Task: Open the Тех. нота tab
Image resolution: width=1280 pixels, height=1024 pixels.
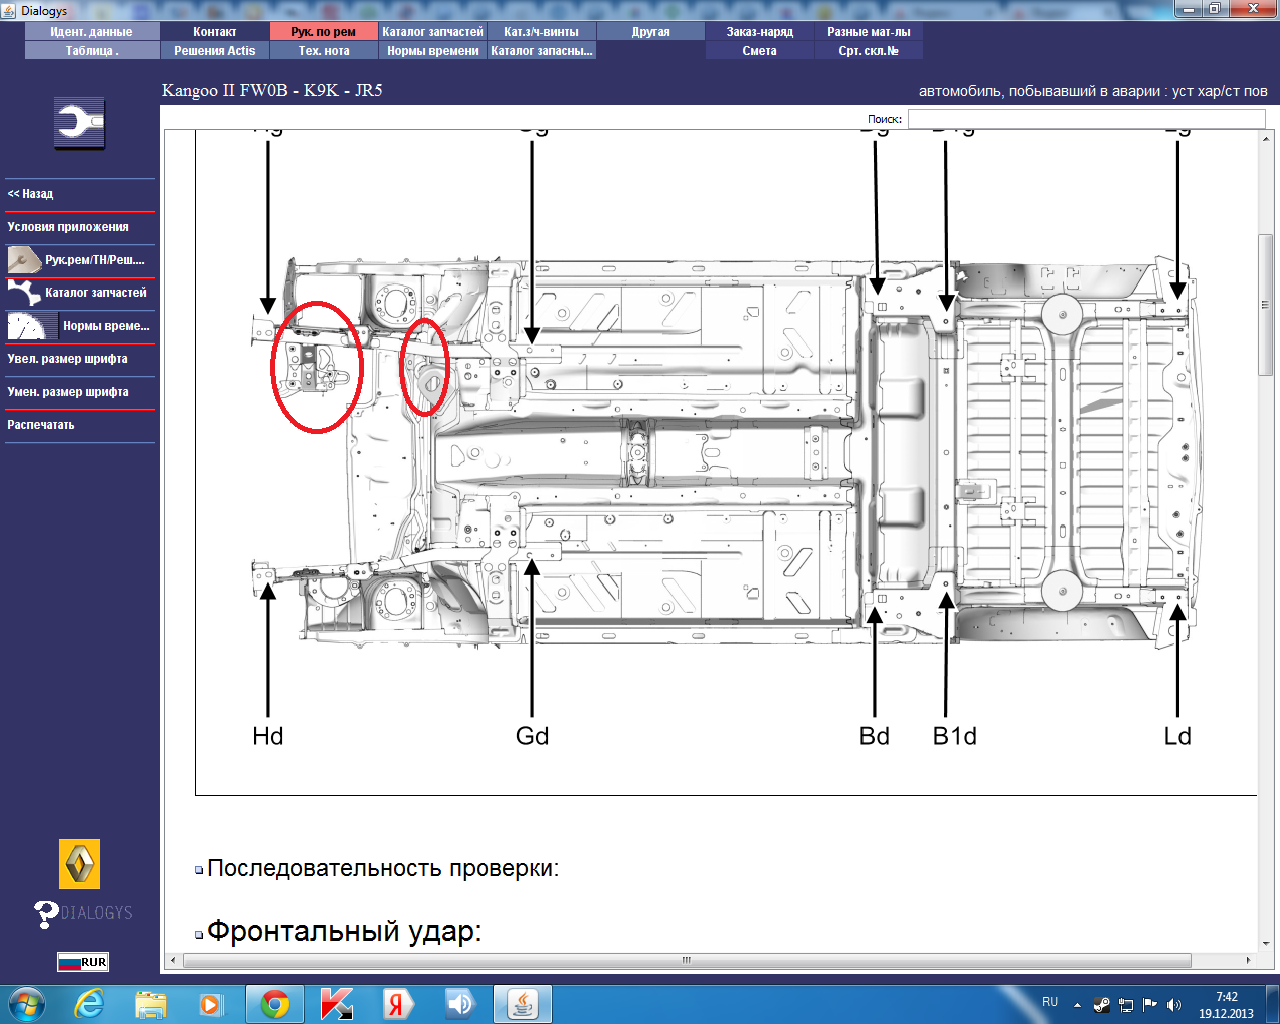Action: pyautogui.click(x=324, y=51)
